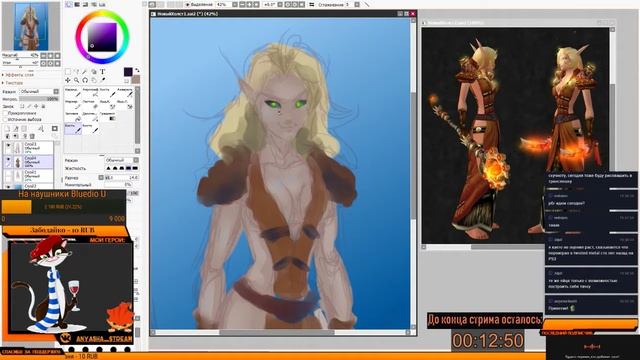
Task: Show the color mixer panel
Action: 94,4
